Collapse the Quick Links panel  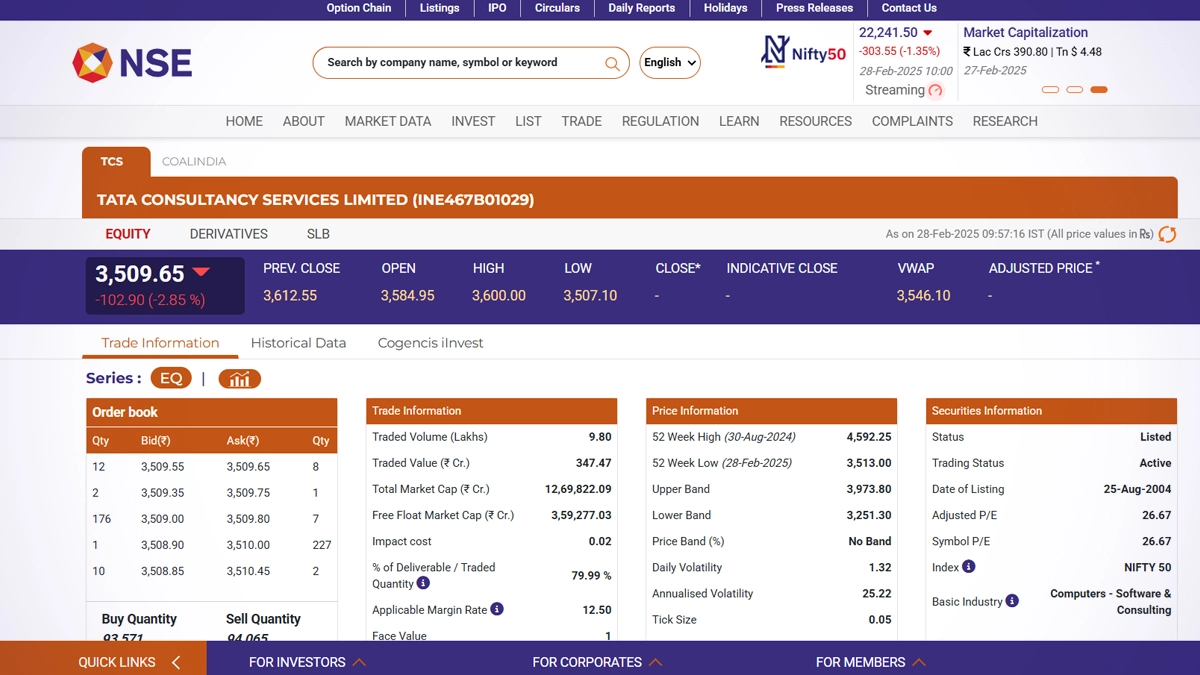(176, 662)
